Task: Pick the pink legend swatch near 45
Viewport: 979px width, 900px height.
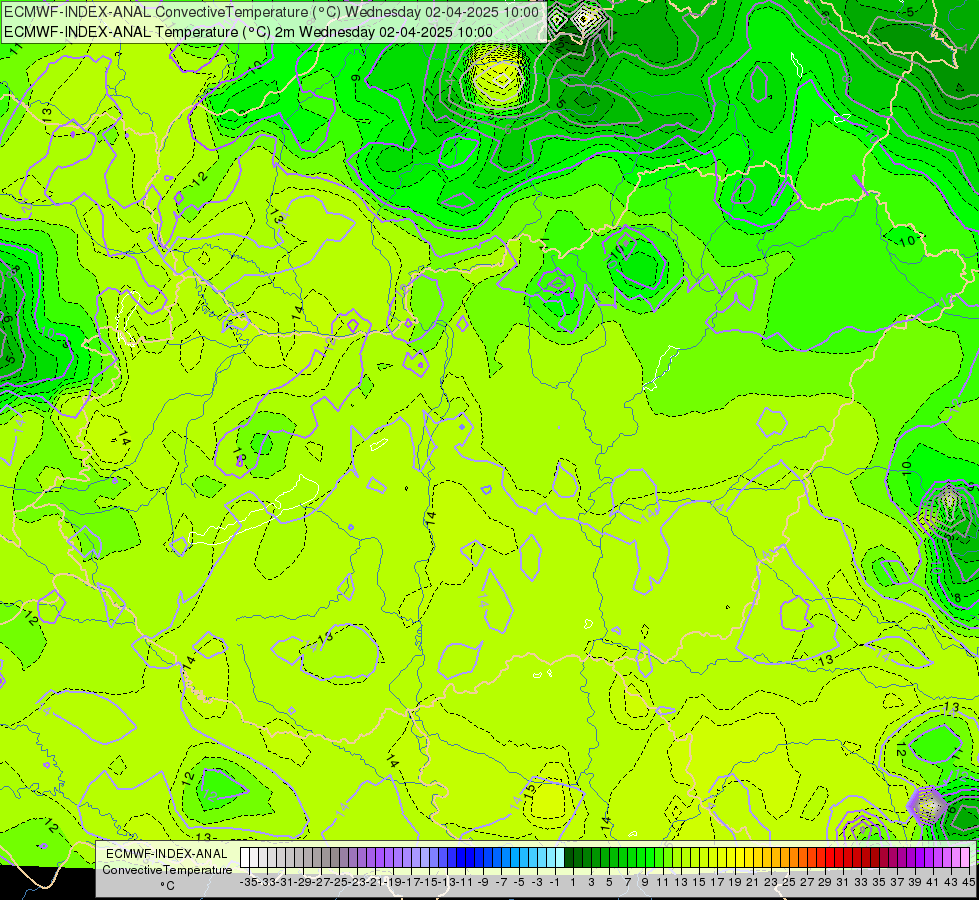Action: tap(965, 857)
